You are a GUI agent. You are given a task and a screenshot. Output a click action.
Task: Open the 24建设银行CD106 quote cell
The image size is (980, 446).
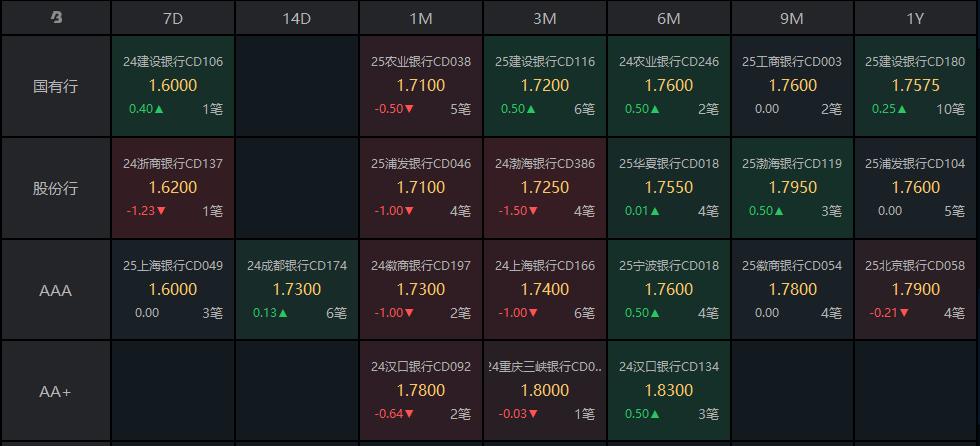coord(173,86)
